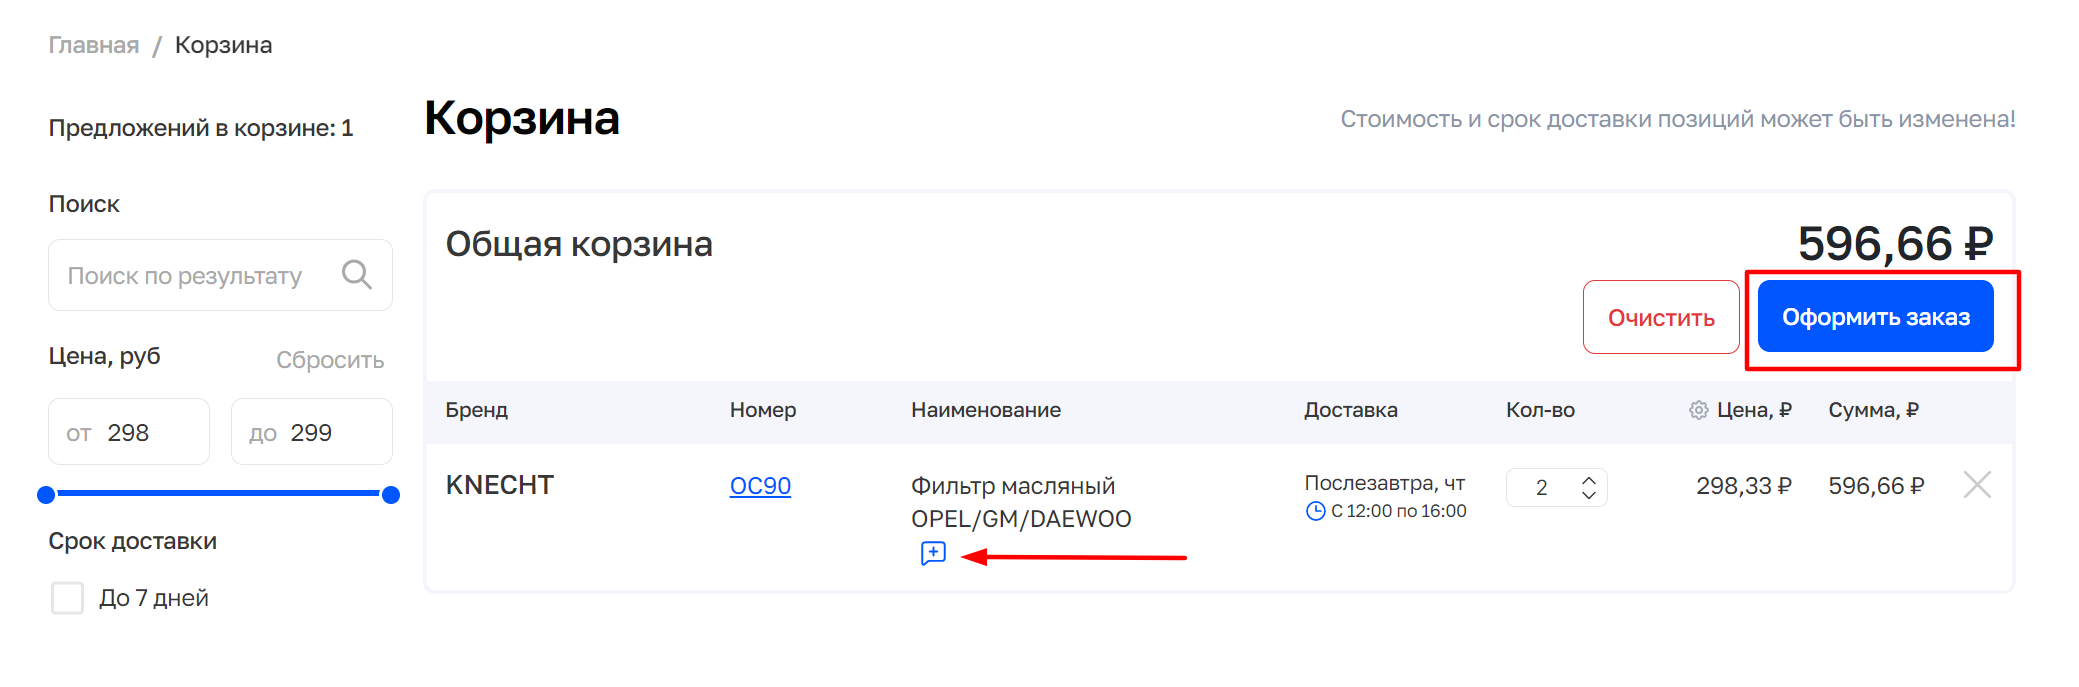Viewport: 2079px width, 687px height.
Task: Click the maximum price до field
Action: [312, 432]
